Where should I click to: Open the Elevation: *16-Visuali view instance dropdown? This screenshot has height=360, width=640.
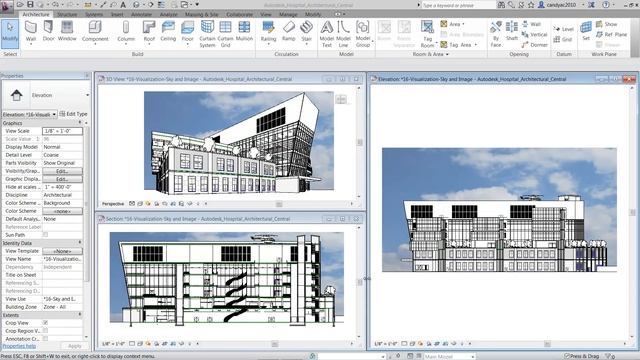29,114
